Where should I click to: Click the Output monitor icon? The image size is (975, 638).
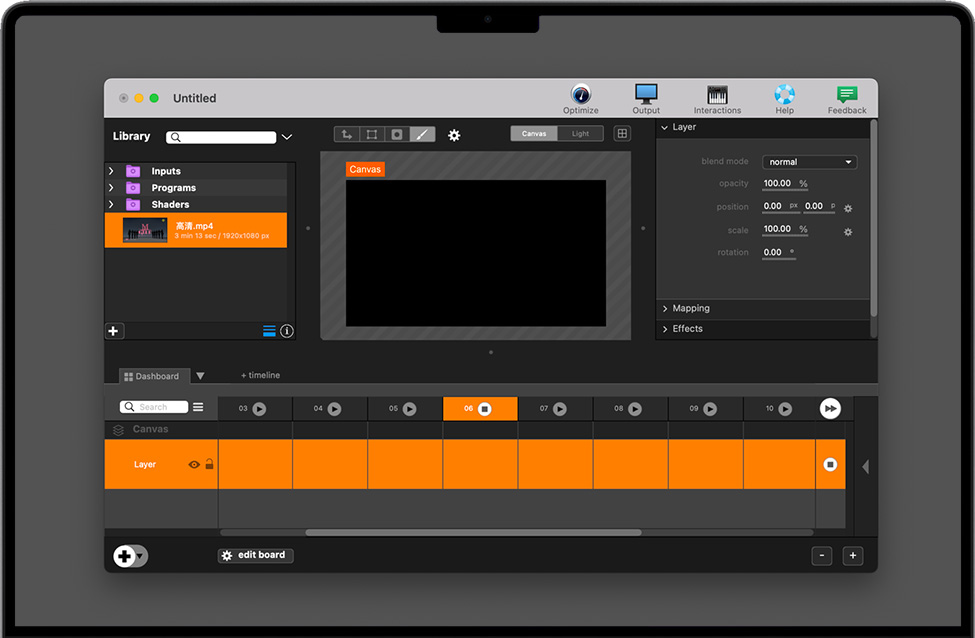tap(646, 95)
